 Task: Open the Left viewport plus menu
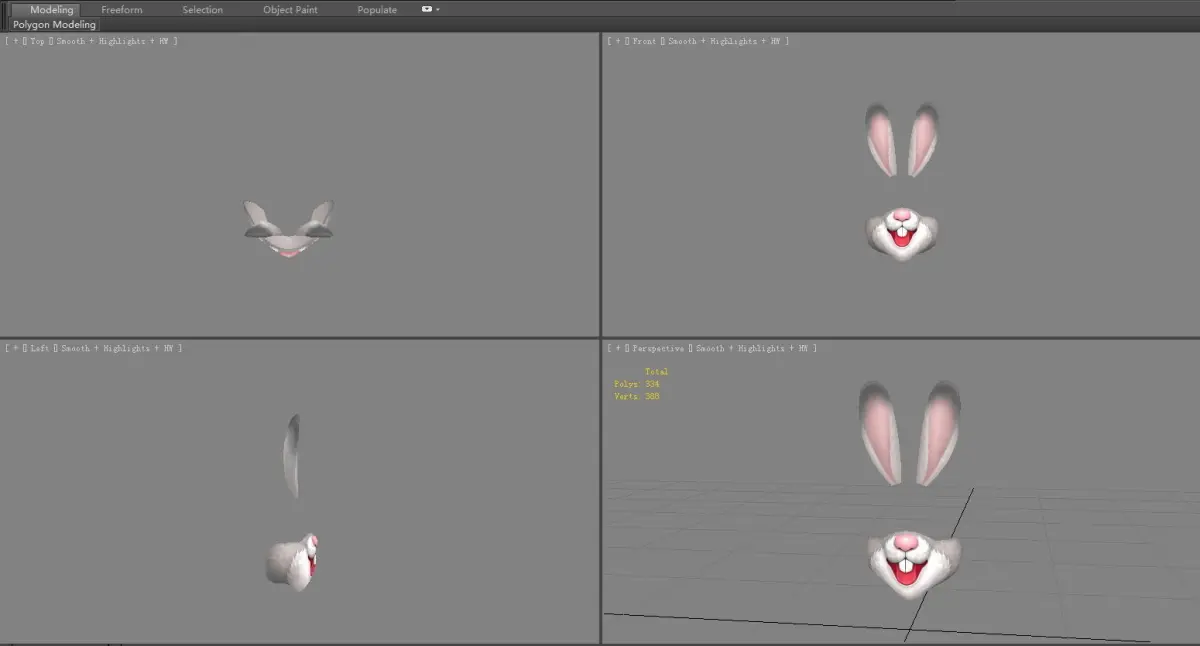pos(16,348)
